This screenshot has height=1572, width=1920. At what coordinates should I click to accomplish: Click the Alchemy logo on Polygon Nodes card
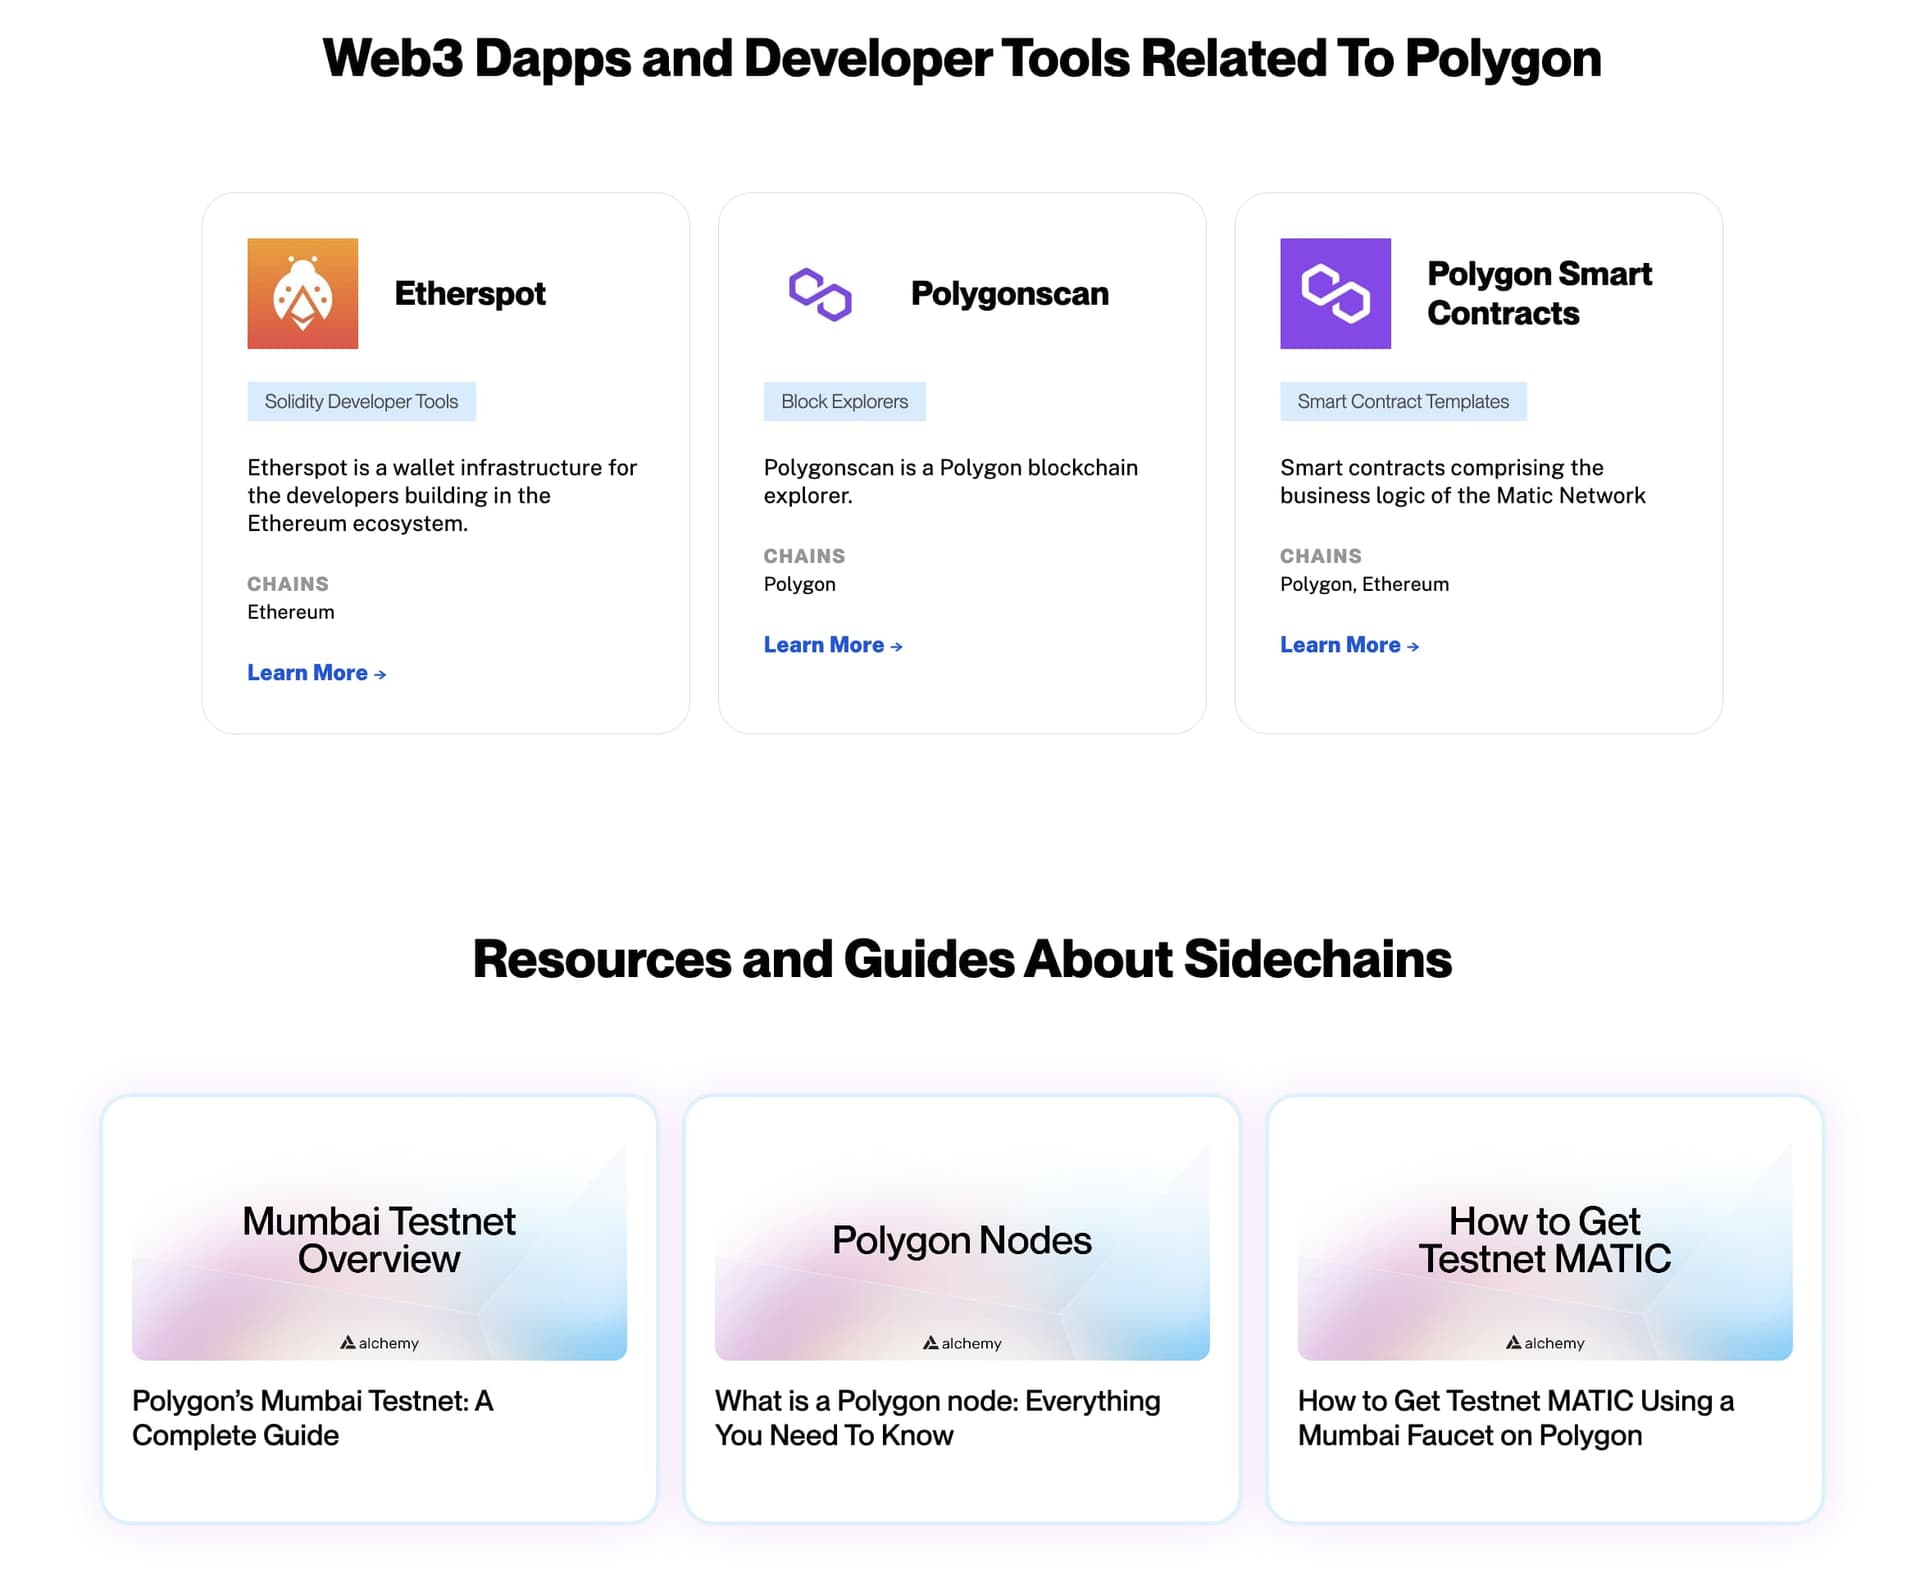pos(961,1343)
